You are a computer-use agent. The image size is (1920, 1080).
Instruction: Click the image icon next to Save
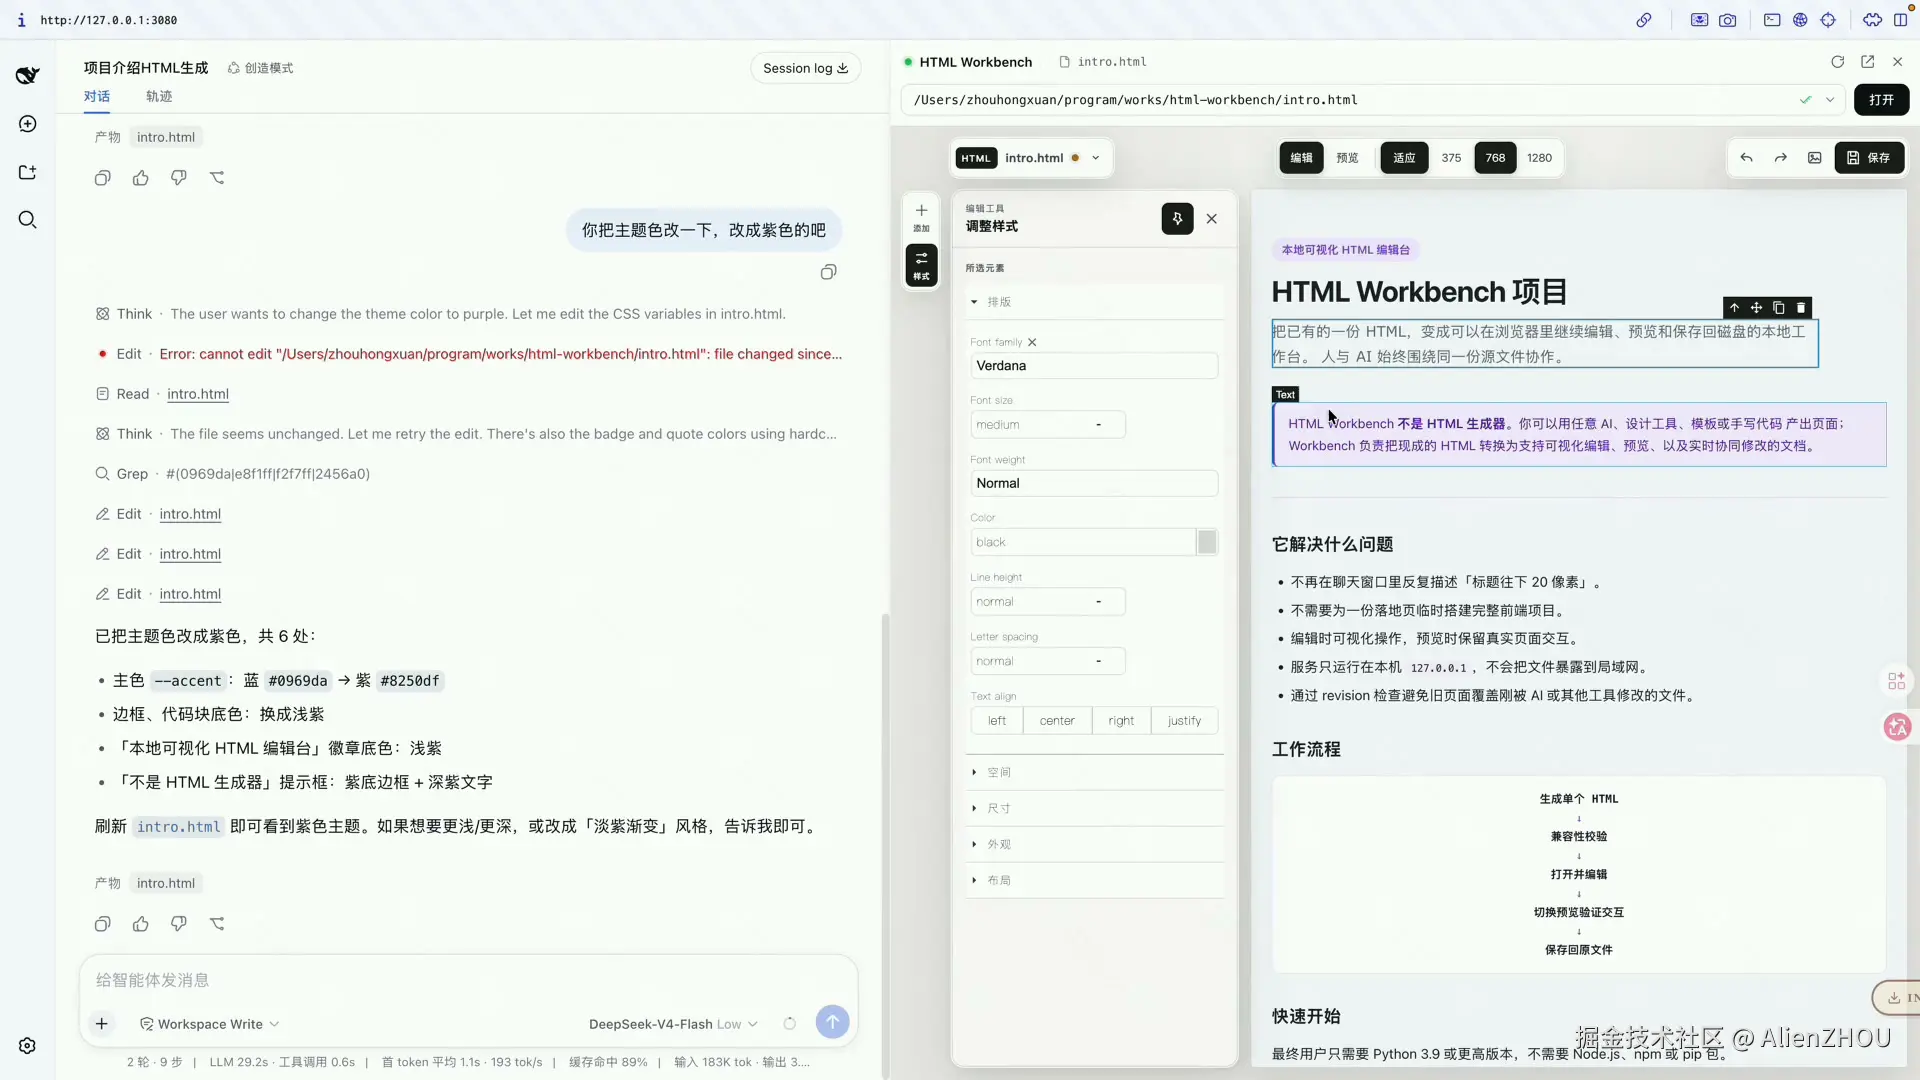click(1814, 158)
